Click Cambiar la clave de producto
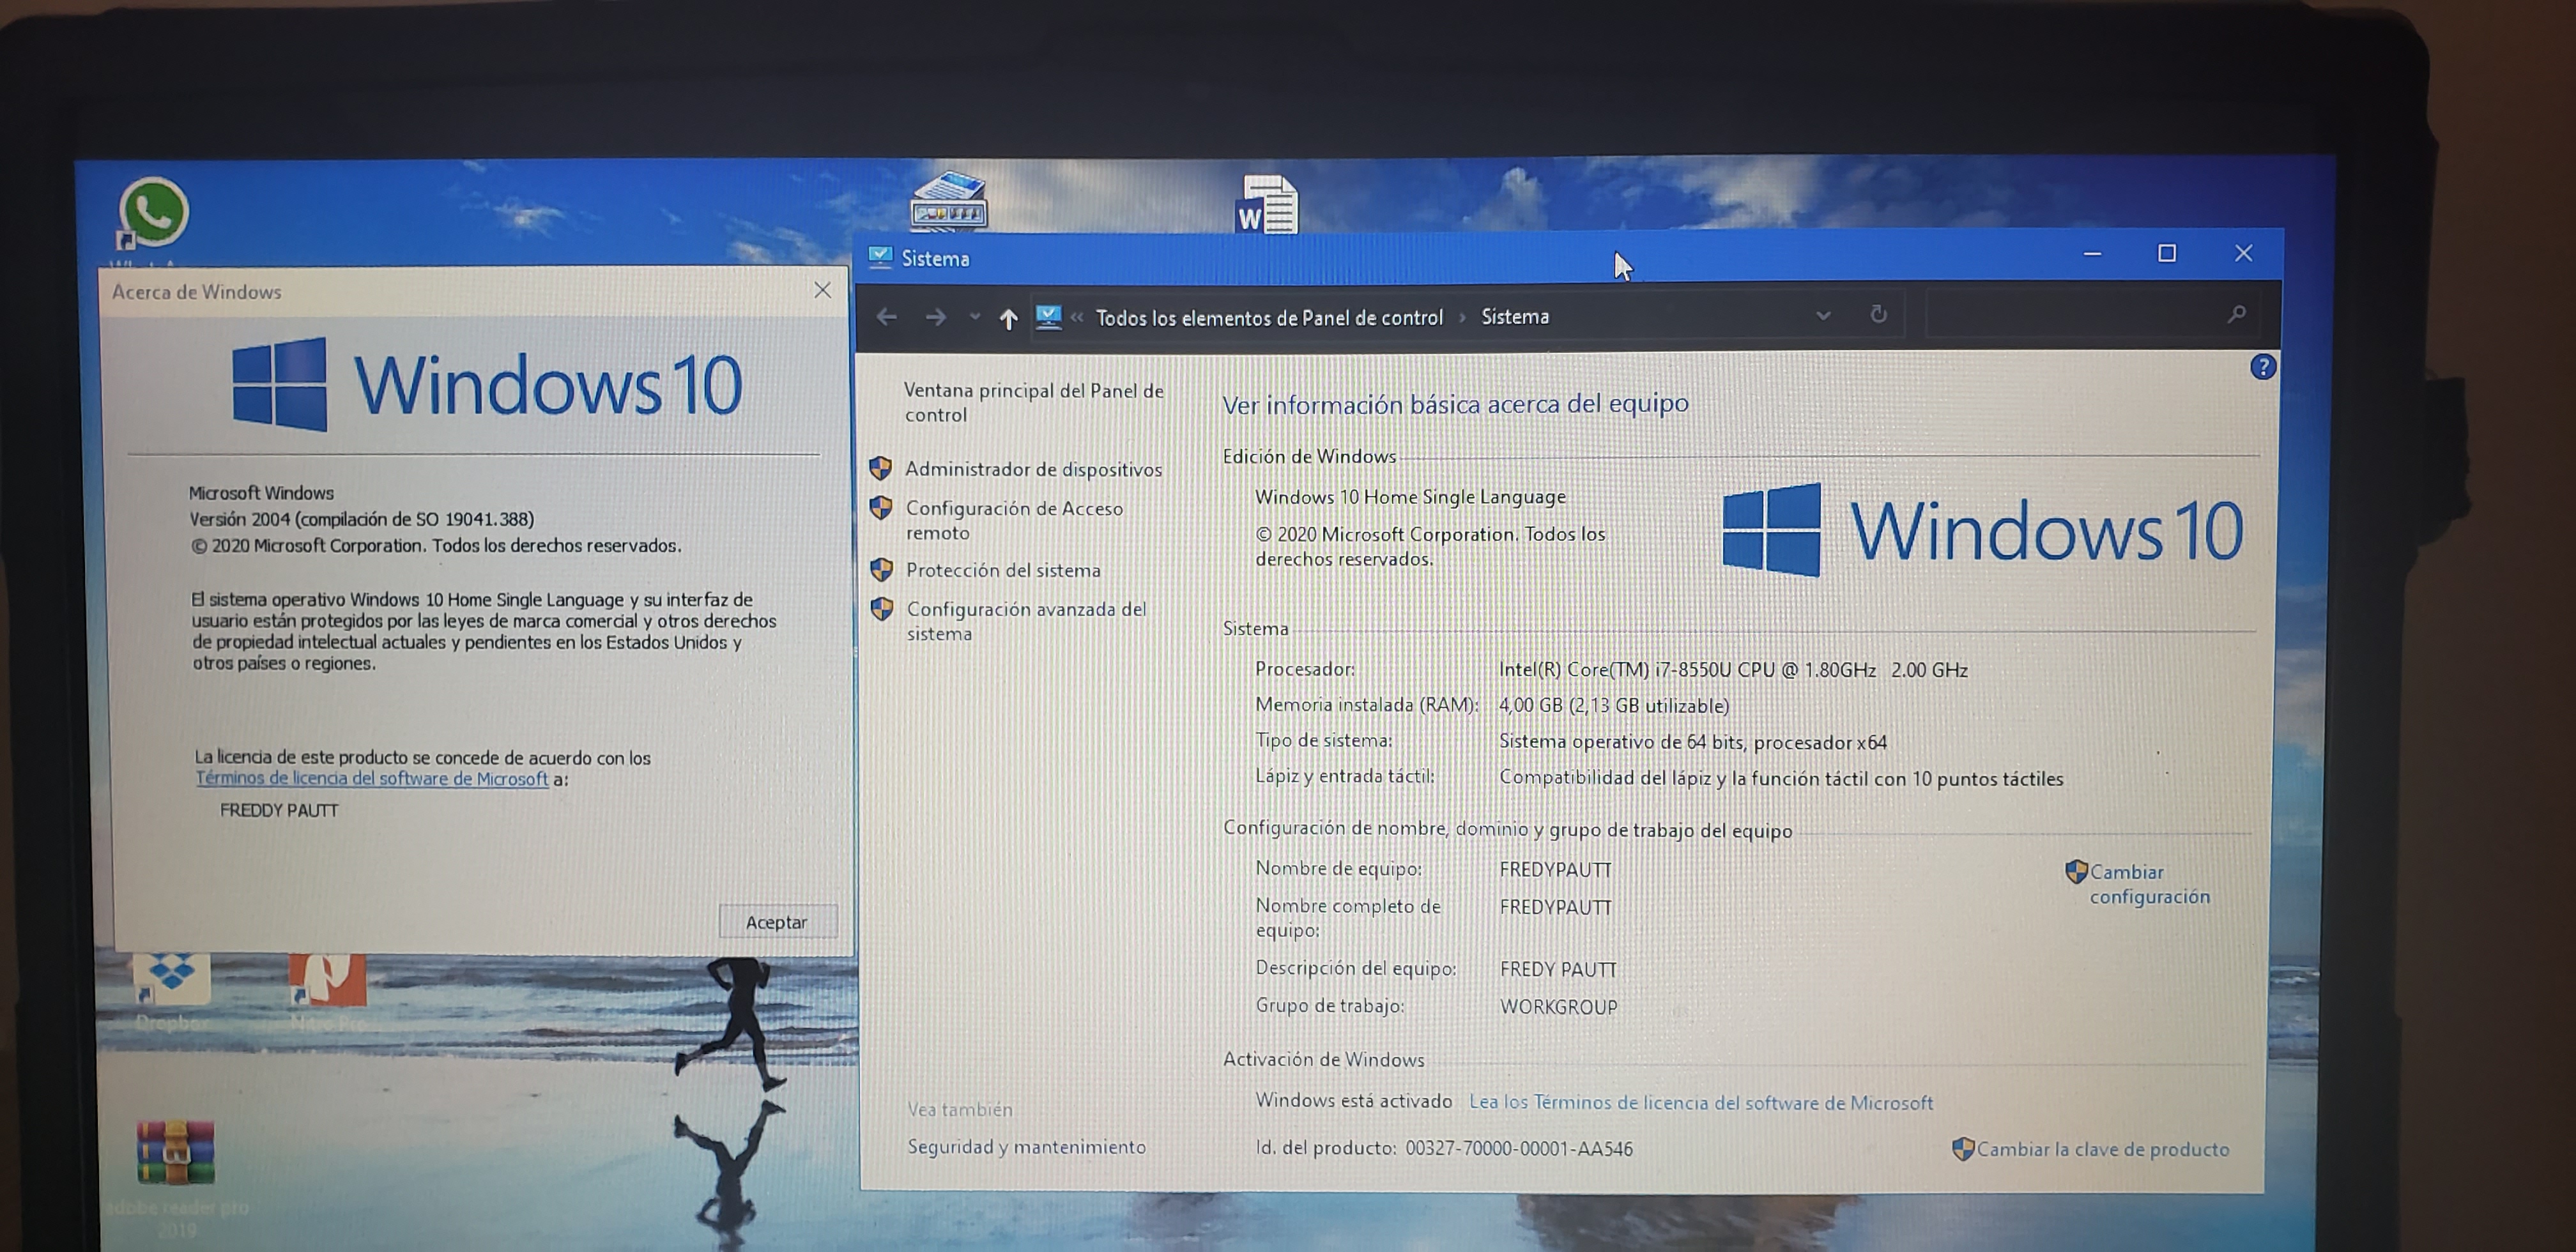 coord(2102,1149)
